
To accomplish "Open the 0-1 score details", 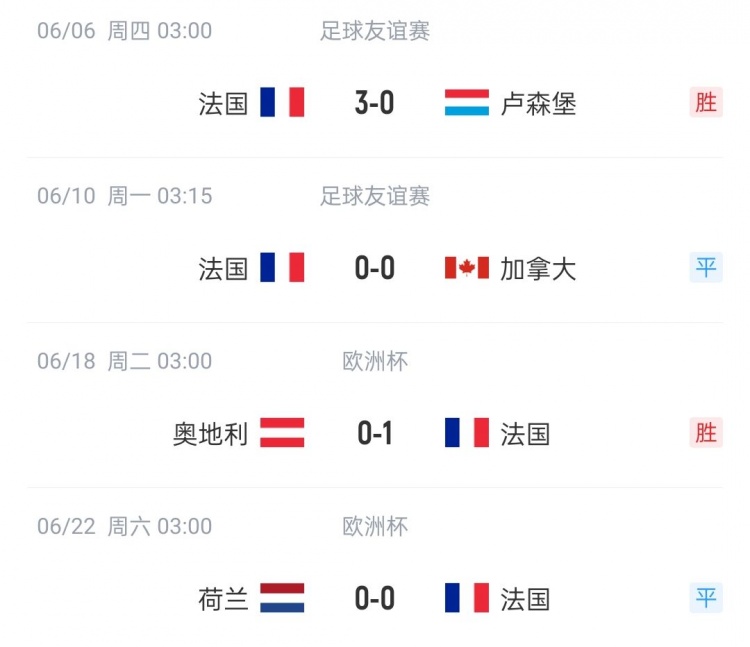I will click(375, 433).
